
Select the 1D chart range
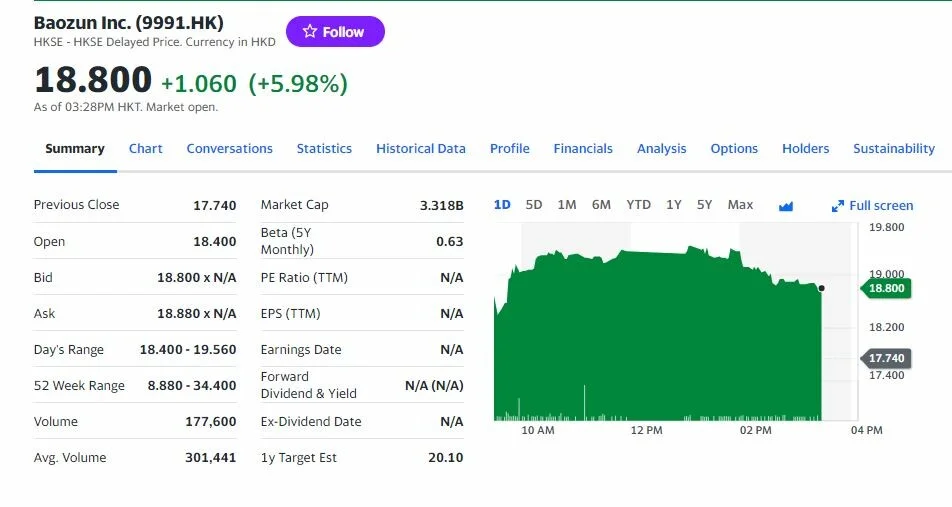502,205
